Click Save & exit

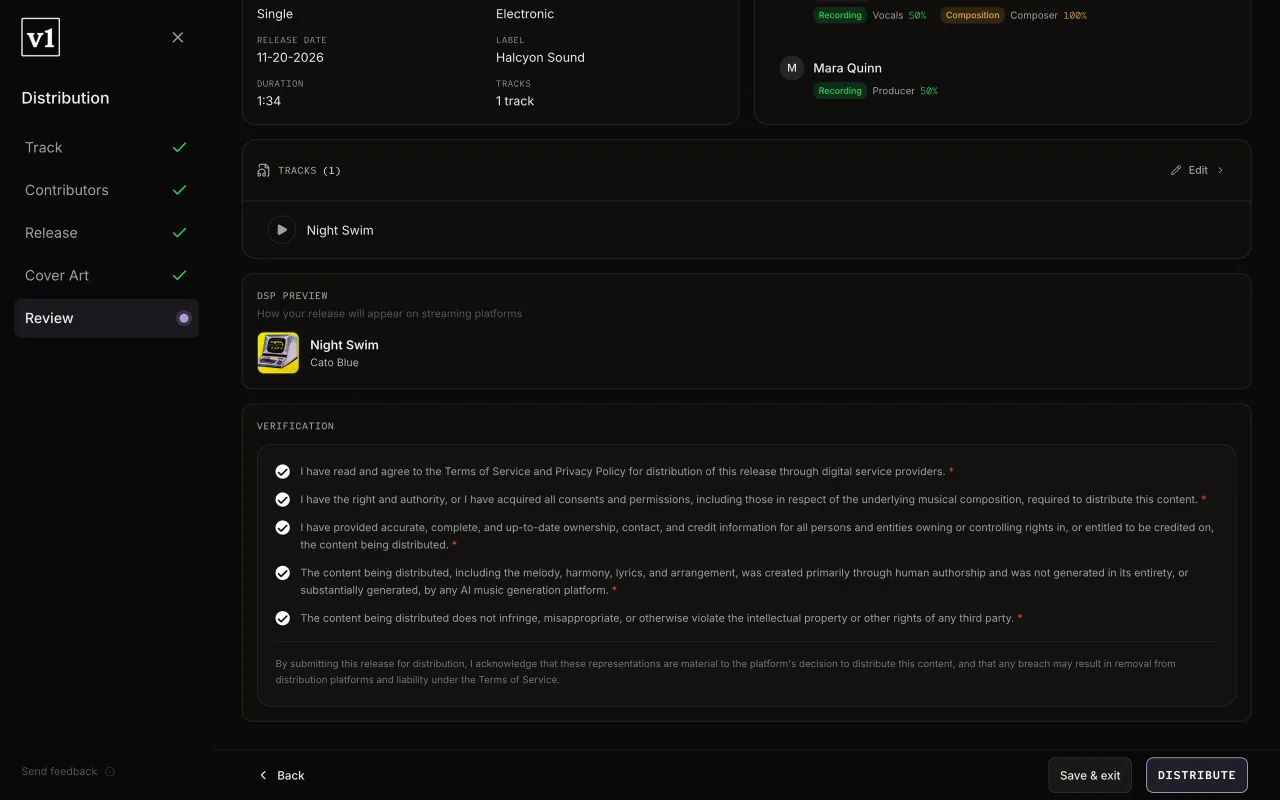pos(1090,775)
